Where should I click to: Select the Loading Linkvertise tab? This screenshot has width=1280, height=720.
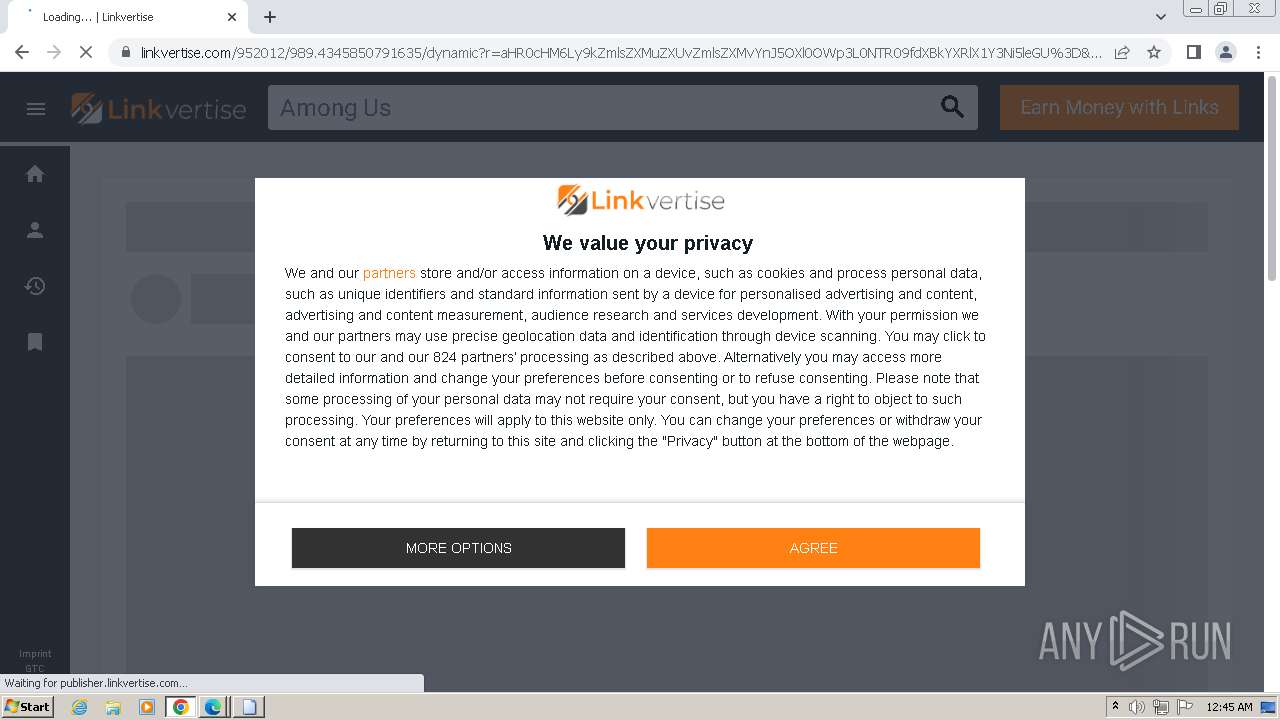(x=128, y=17)
